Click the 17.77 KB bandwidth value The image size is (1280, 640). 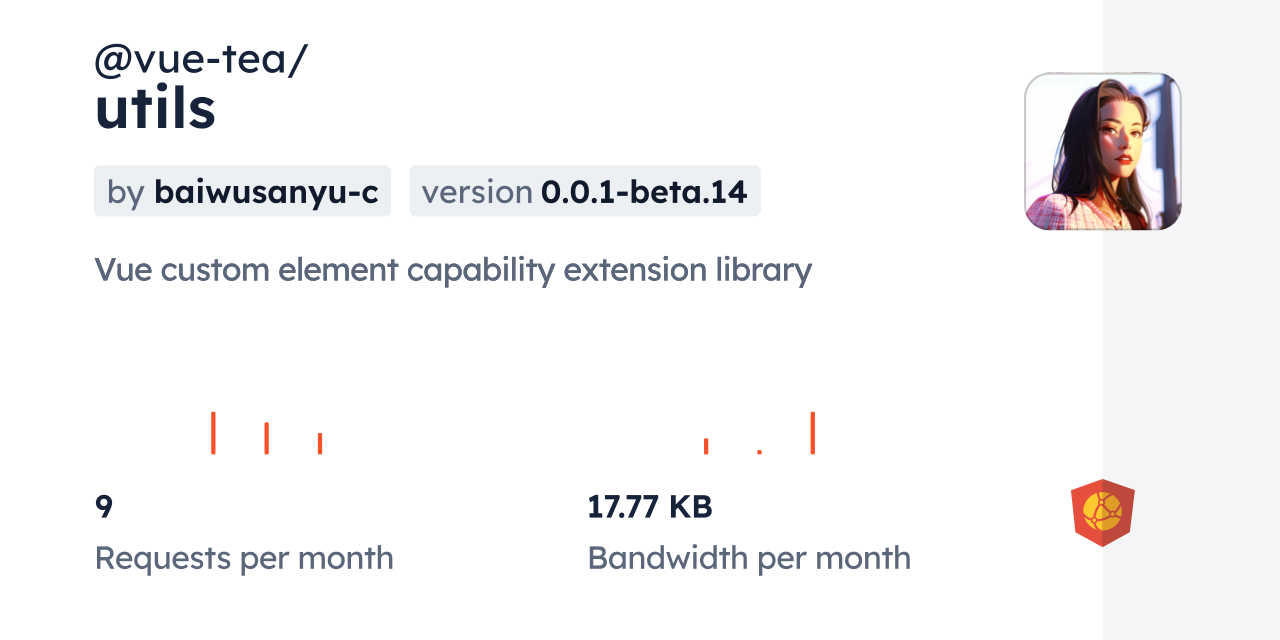650,507
